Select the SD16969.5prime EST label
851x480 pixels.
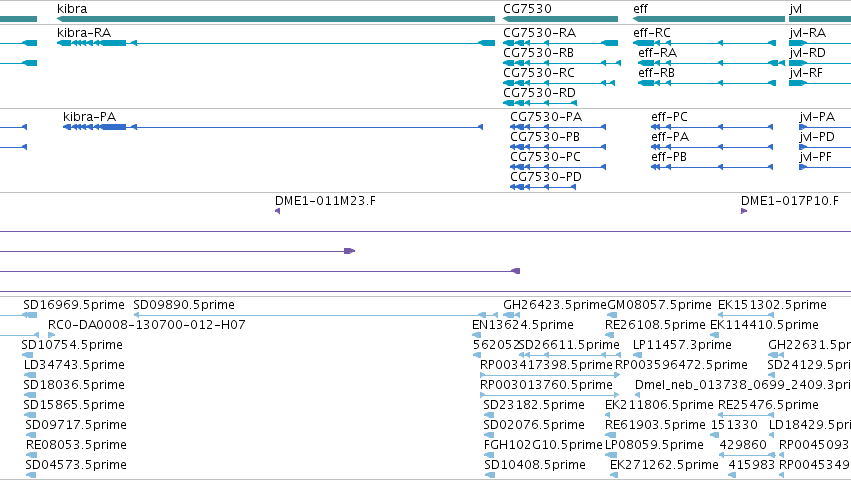pos(74,305)
